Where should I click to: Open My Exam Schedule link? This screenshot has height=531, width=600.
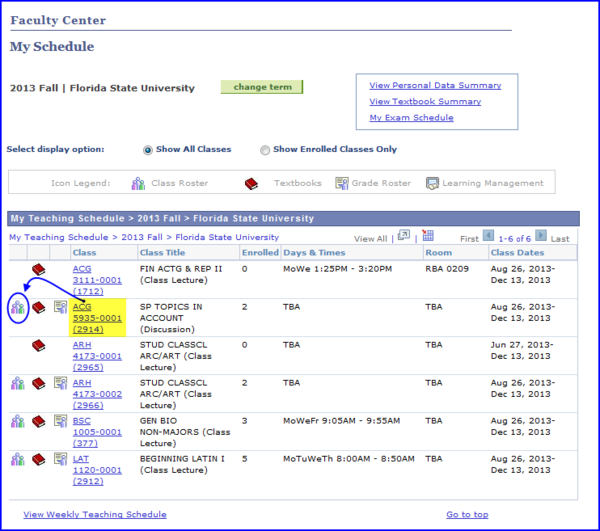[411, 118]
